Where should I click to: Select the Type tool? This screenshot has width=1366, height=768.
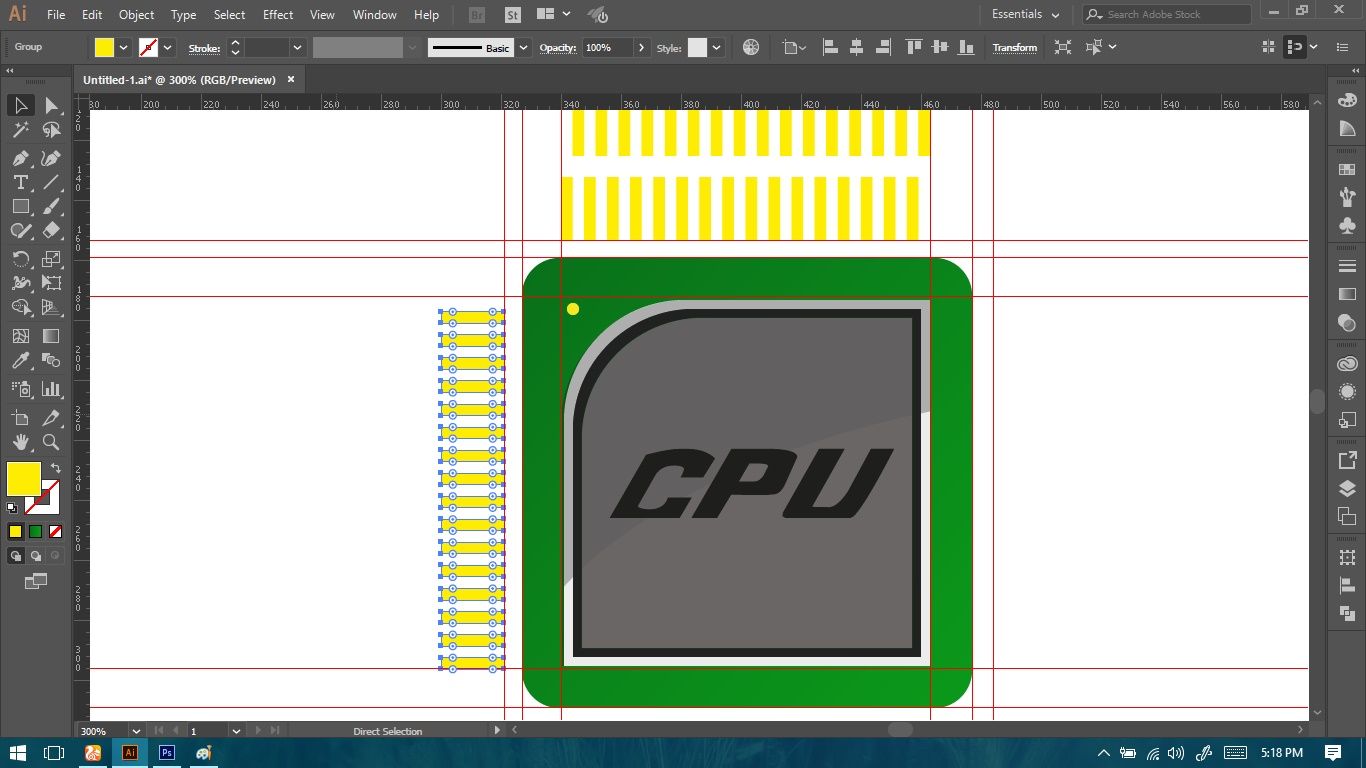pyautogui.click(x=20, y=182)
